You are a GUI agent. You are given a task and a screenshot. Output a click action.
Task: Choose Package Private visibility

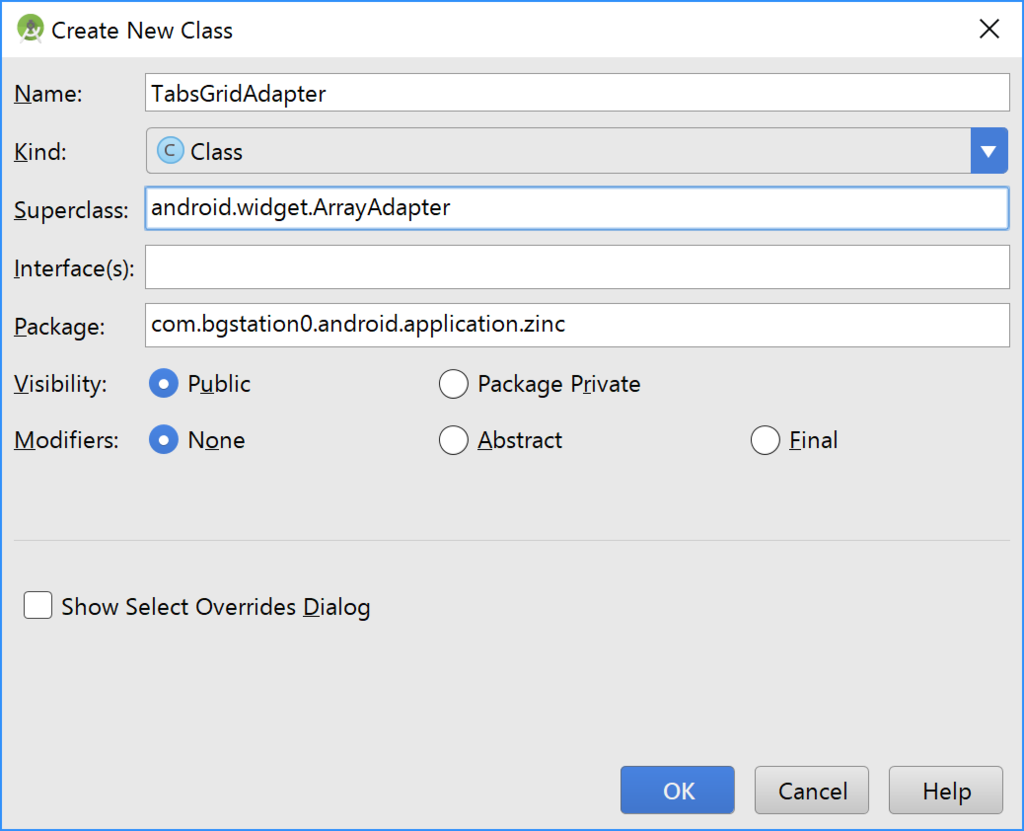pos(454,384)
